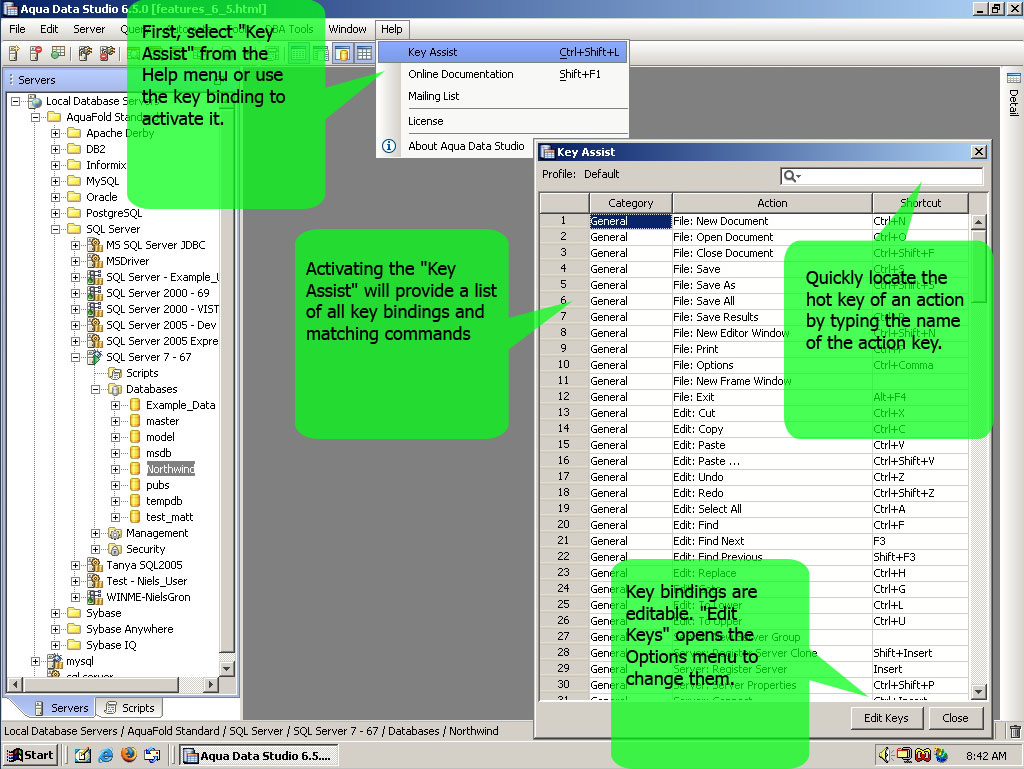Select Key Assist from Help menu
Screen dimensions: 1024x769
(x=503, y=52)
